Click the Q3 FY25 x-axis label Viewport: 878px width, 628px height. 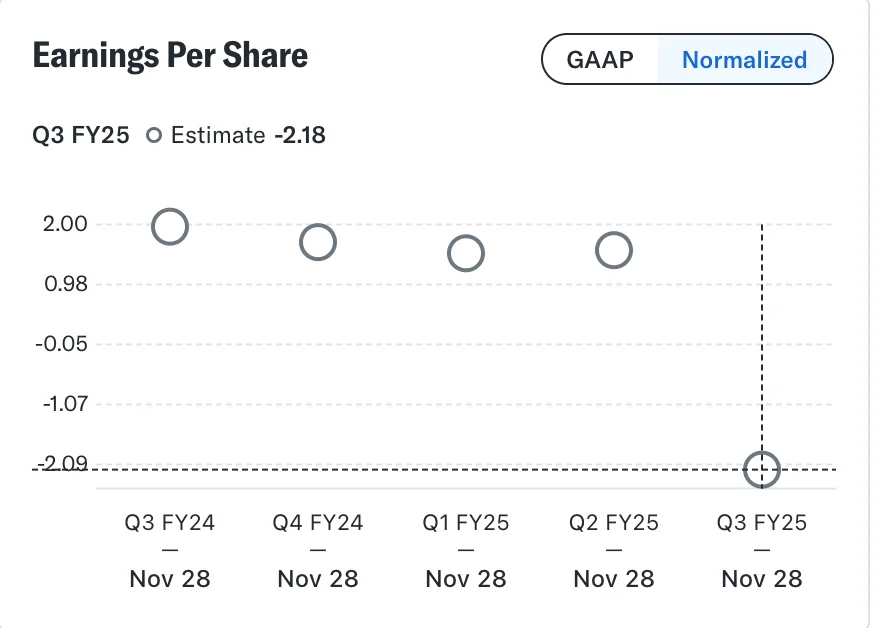click(762, 522)
